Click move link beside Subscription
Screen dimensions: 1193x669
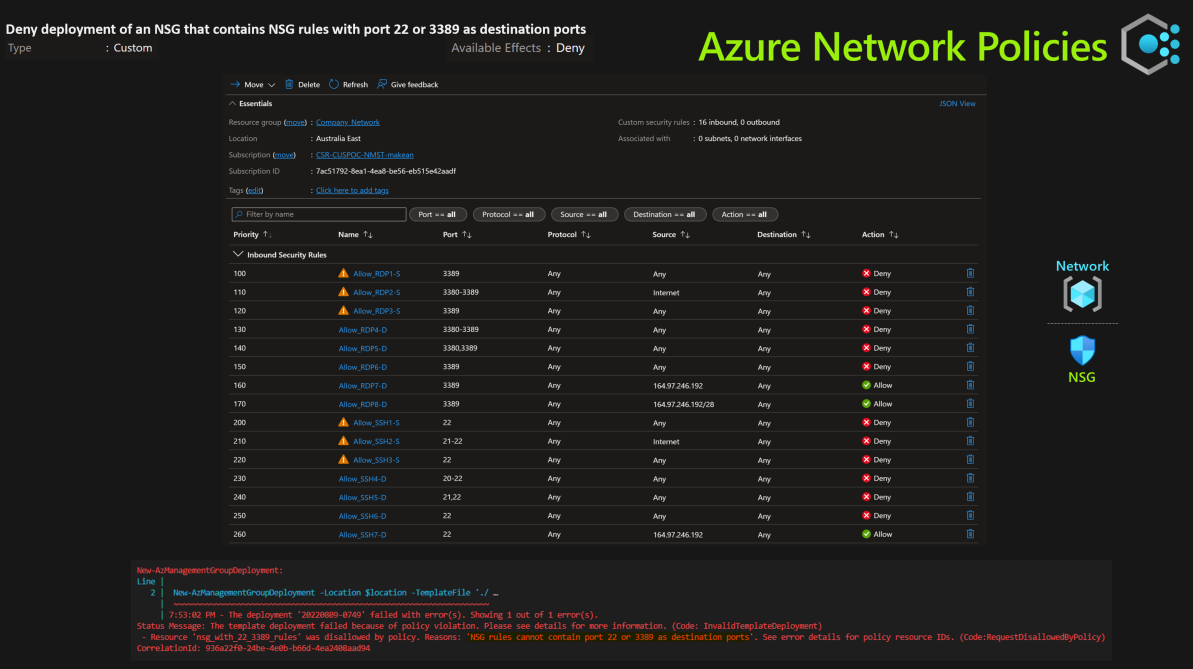pyautogui.click(x=284, y=155)
